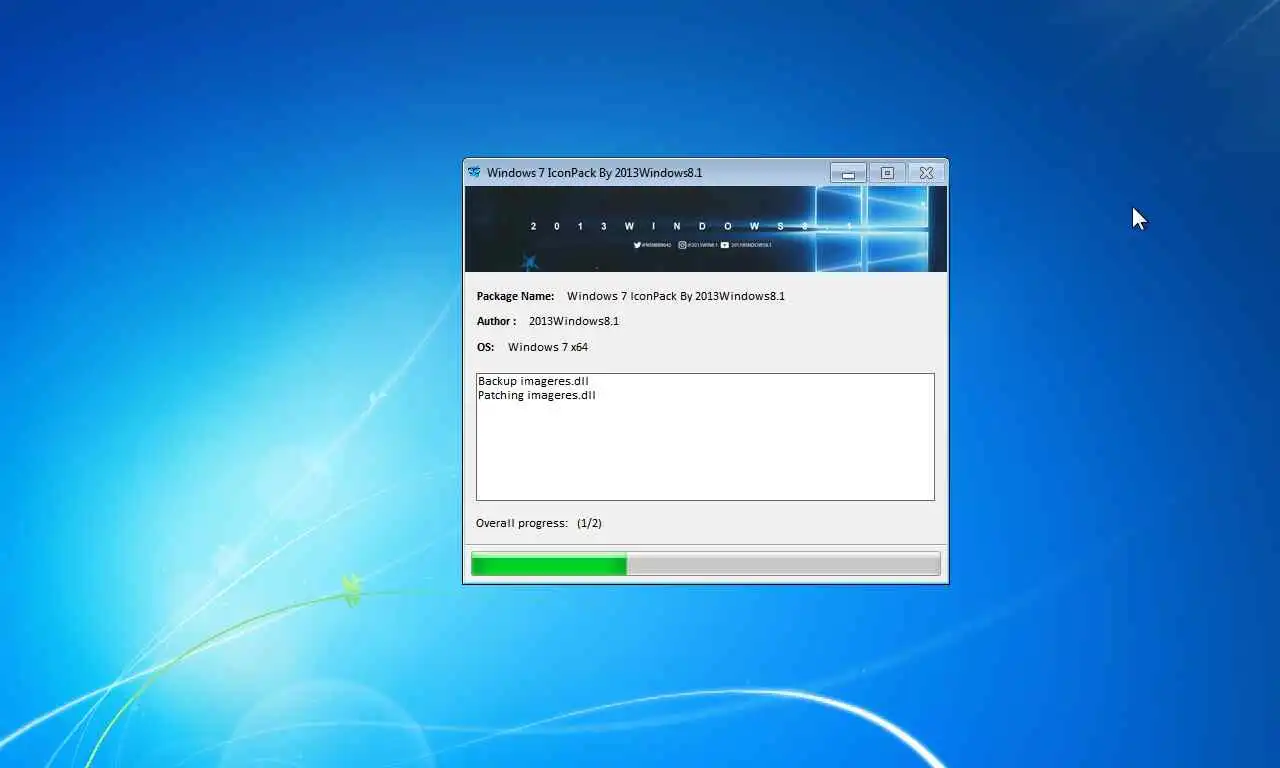Viewport: 1280px width, 768px height.
Task: Click the OS label
Action: pyautogui.click(x=485, y=347)
